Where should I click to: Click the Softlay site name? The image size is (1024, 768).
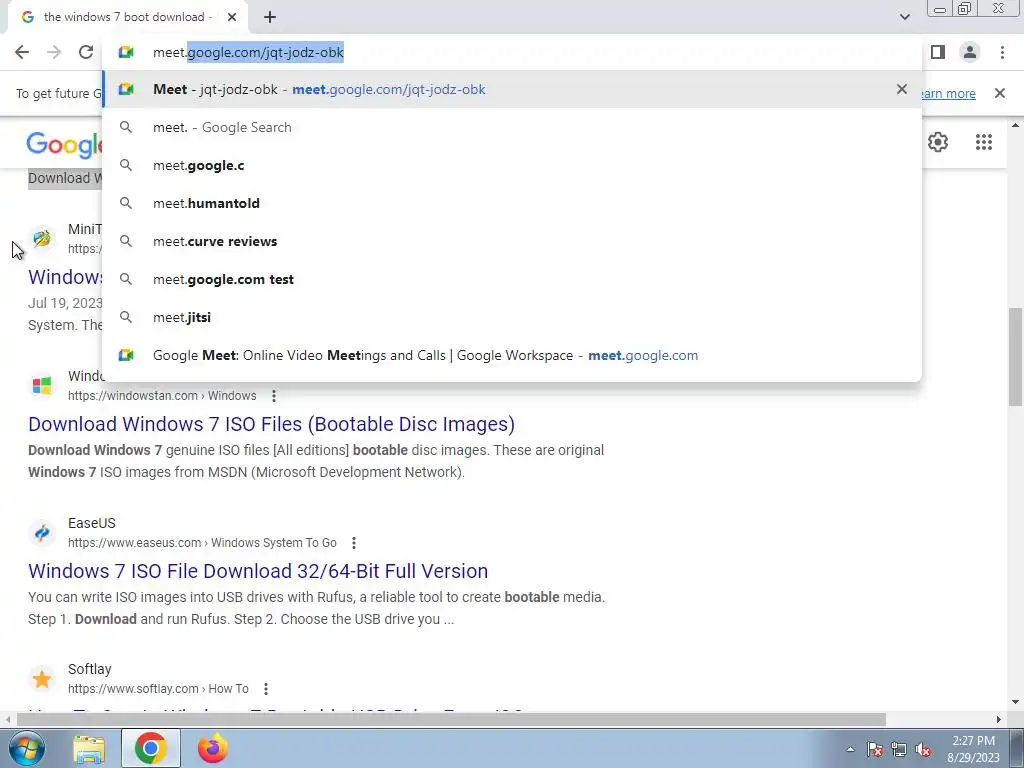(89, 669)
